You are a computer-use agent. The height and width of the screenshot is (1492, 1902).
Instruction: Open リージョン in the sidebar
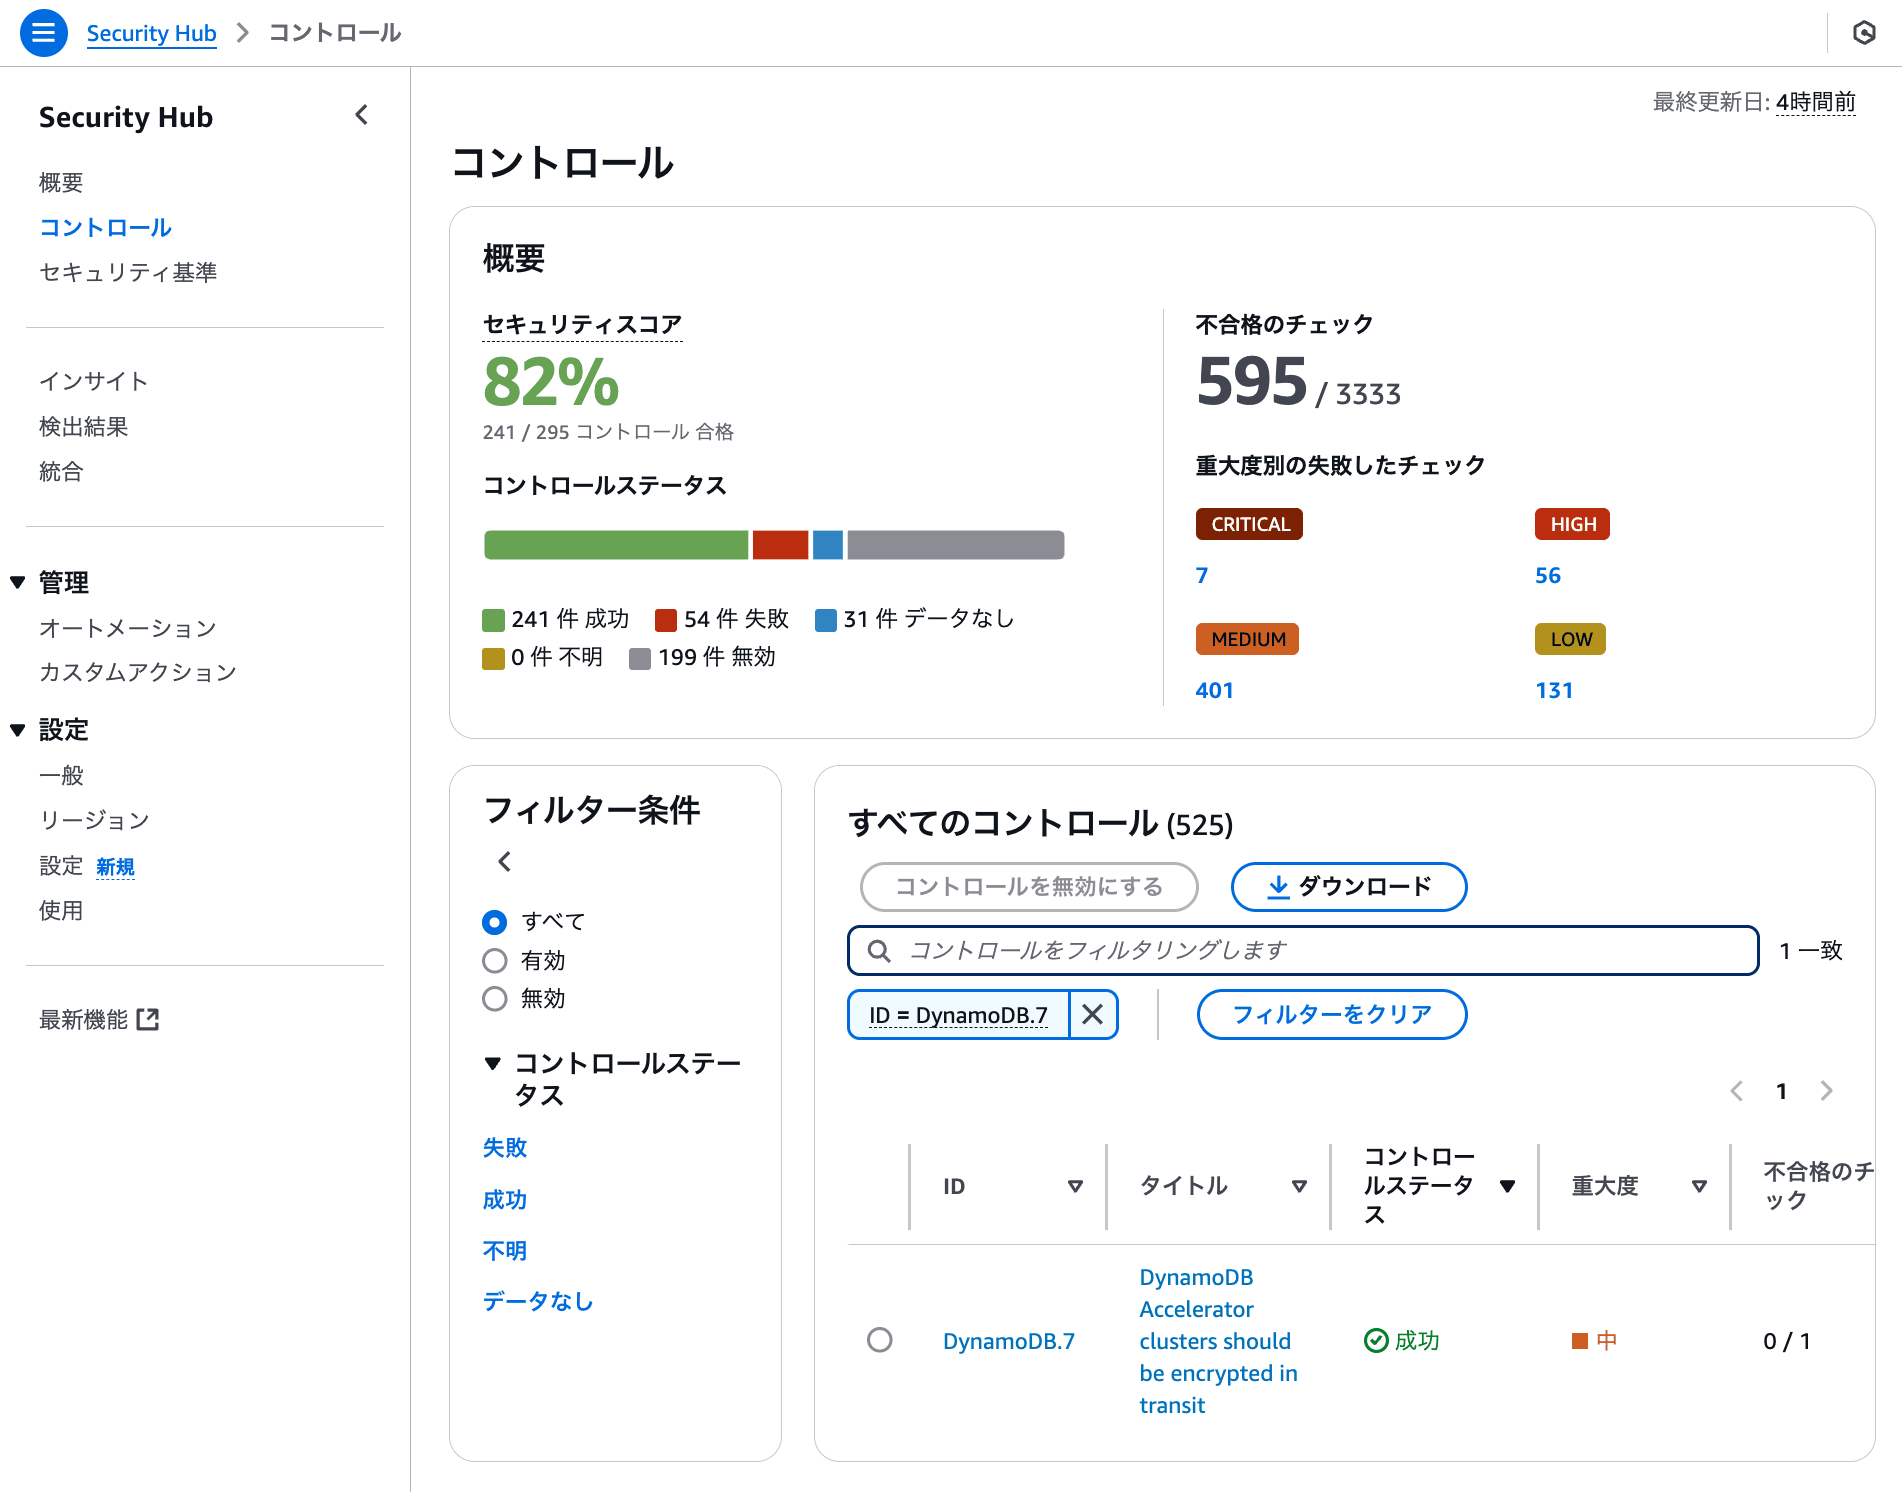pos(94,820)
